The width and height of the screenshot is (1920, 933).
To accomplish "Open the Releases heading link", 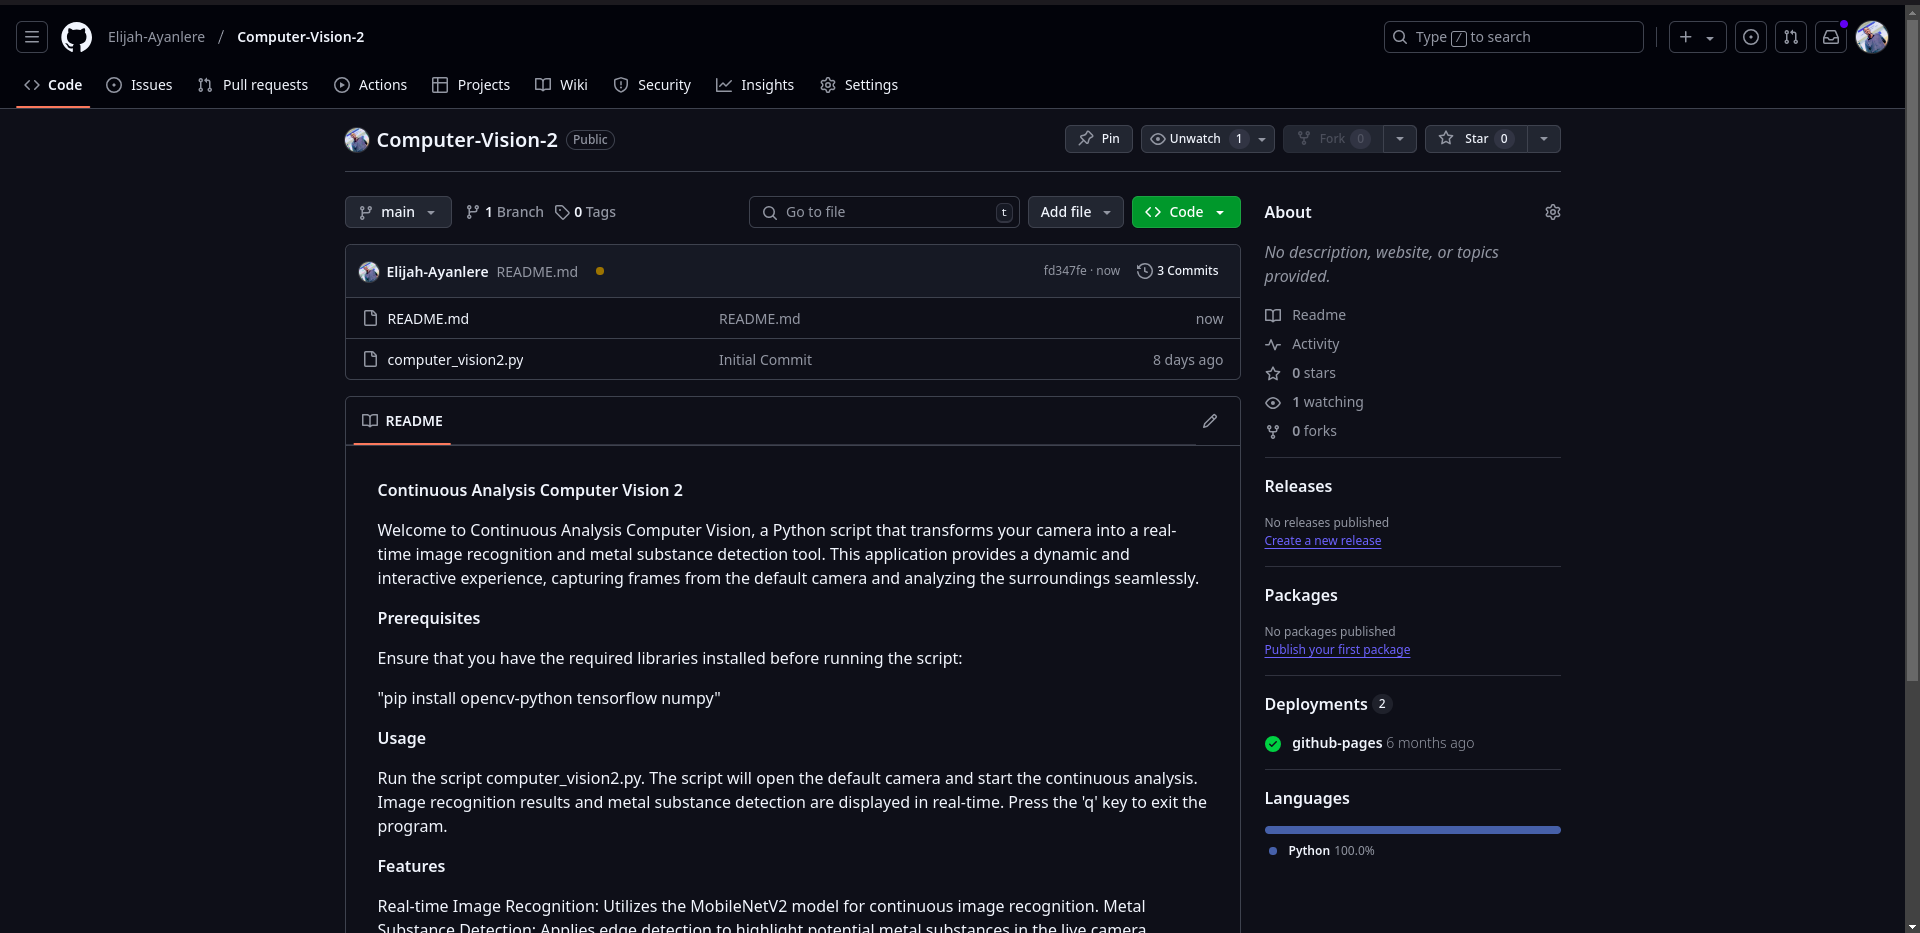I will click(1298, 486).
